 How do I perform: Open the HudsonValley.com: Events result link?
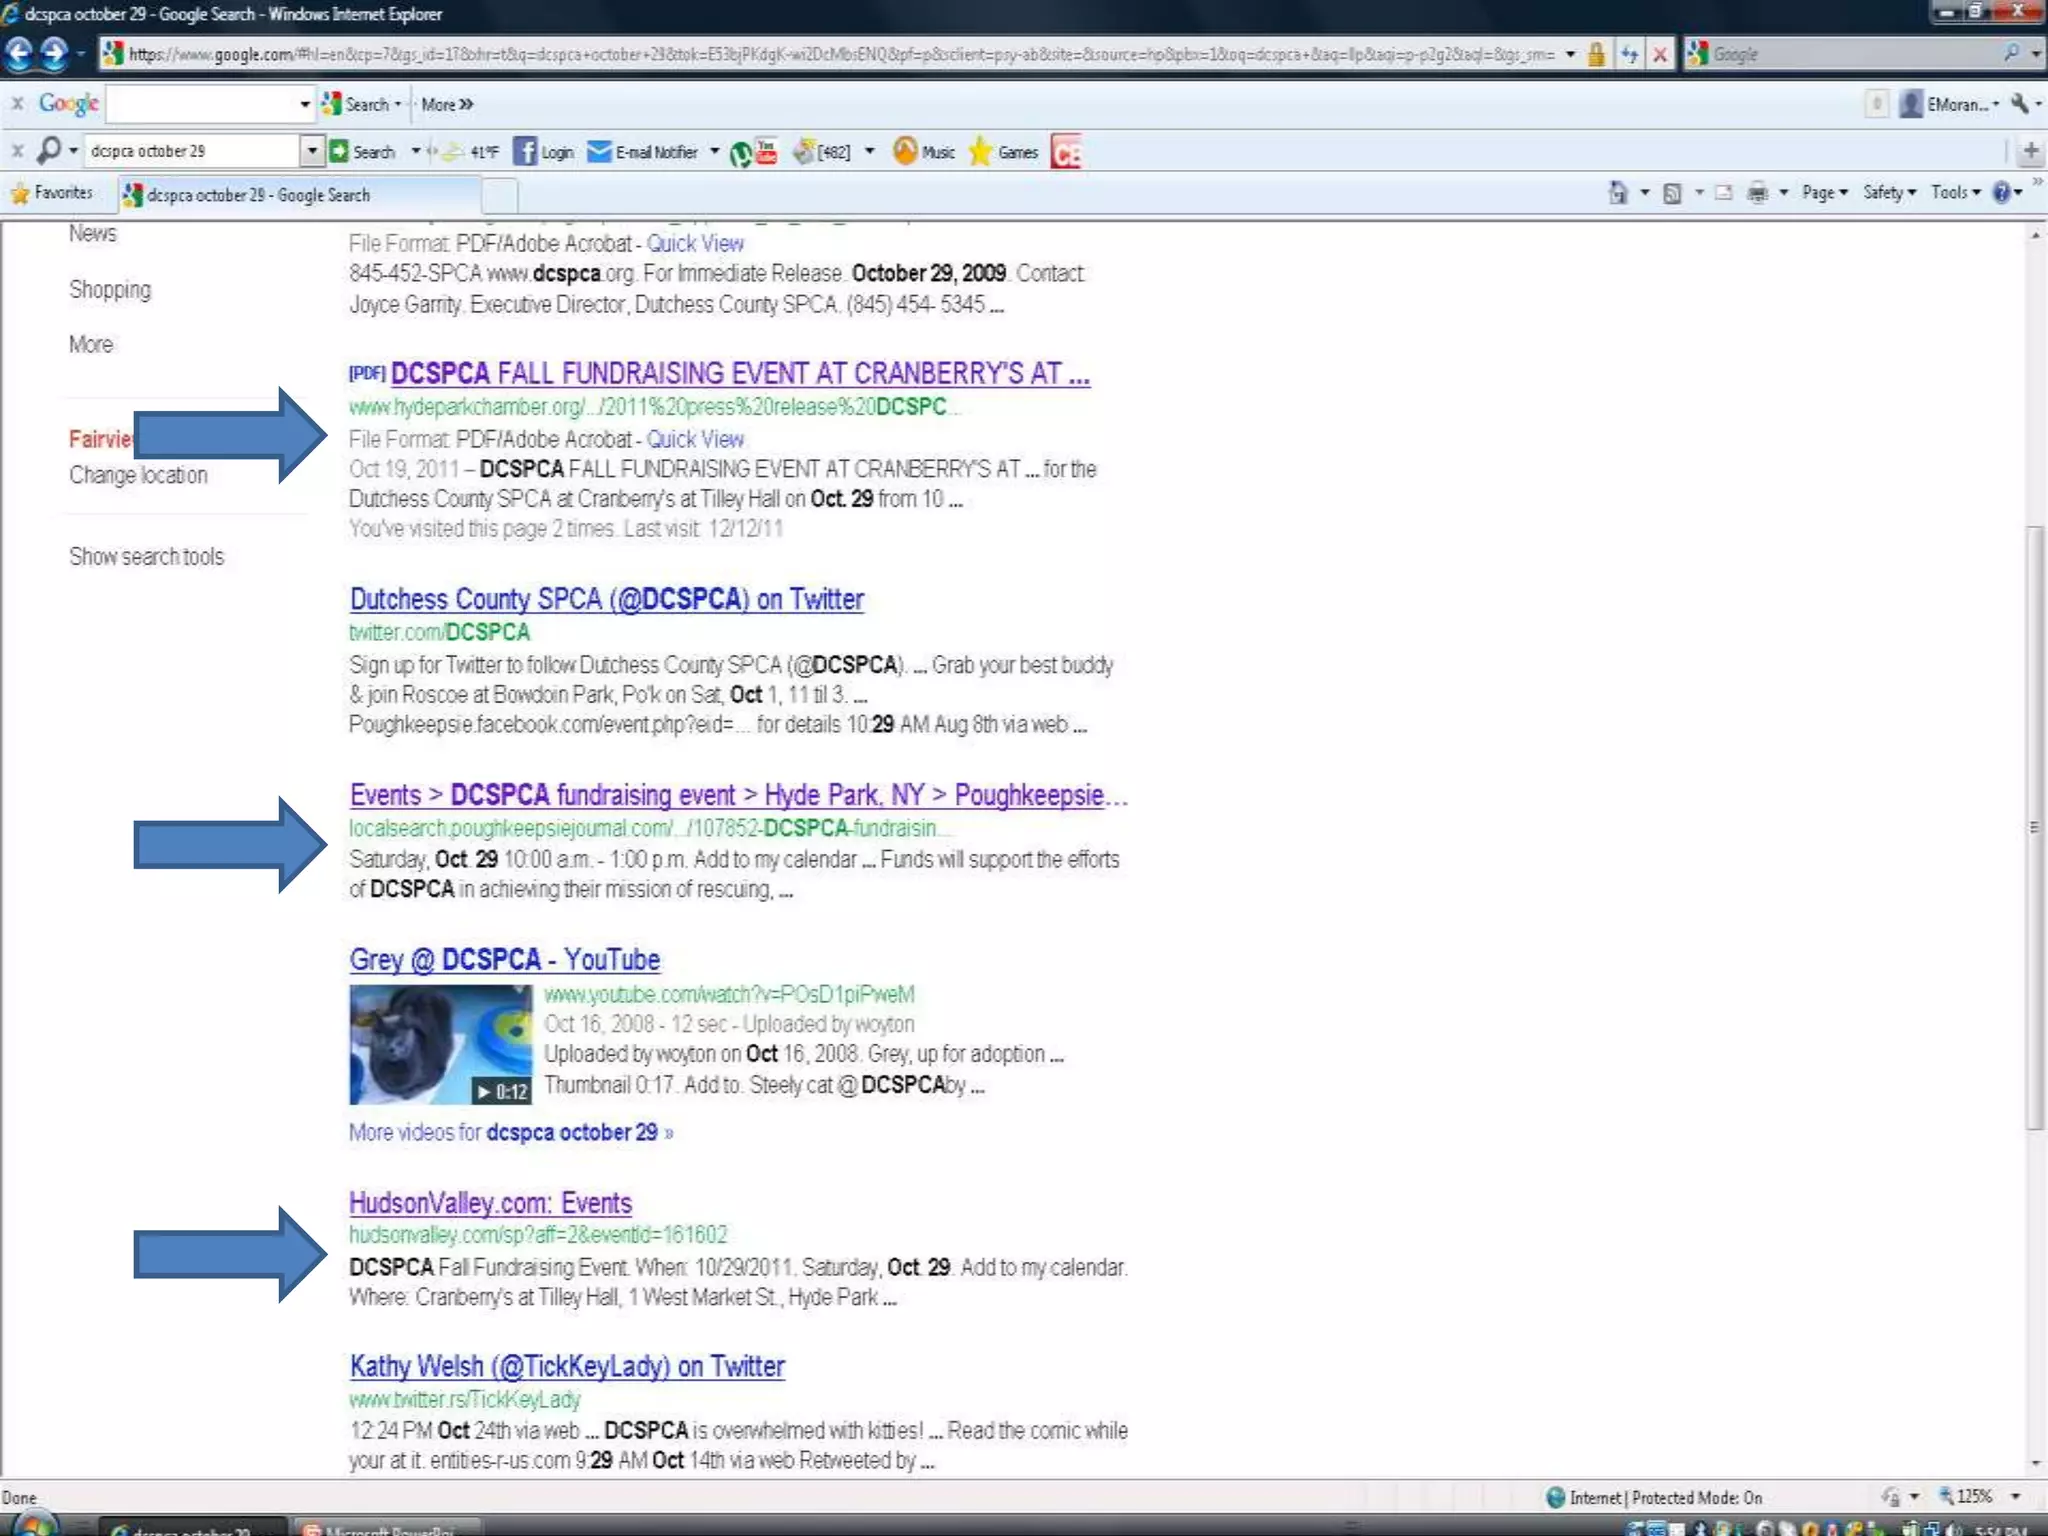[x=490, y=1203]
